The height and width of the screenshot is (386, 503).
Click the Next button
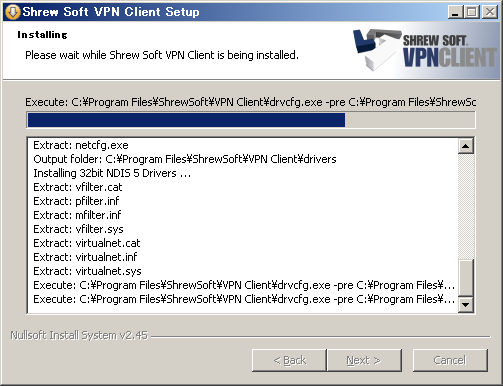[x=364, y=360]
